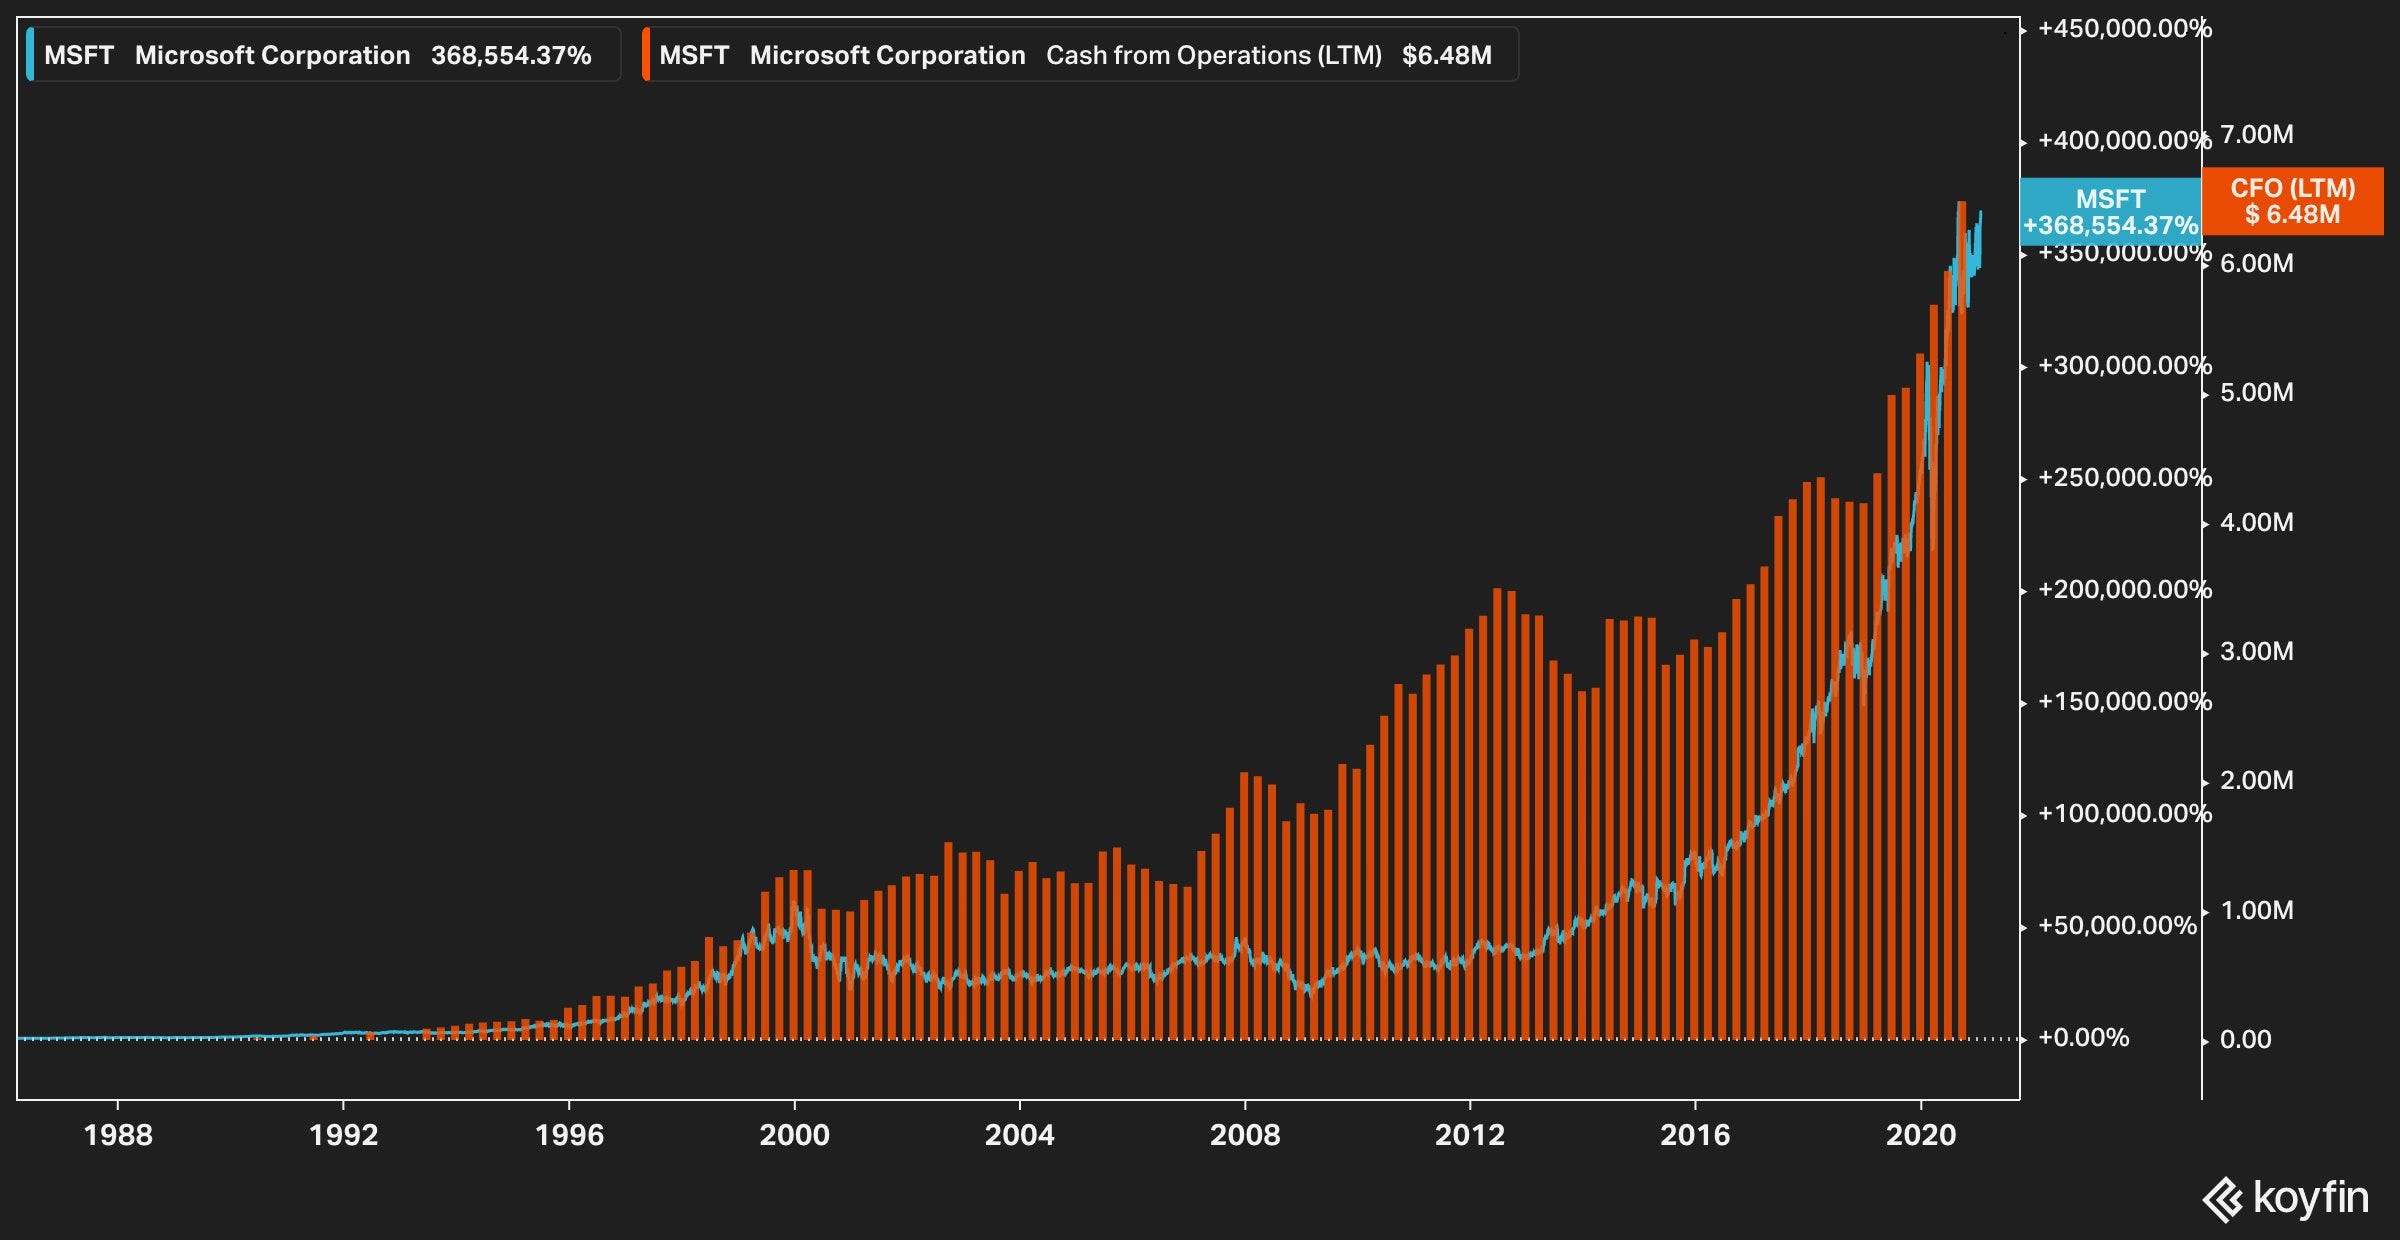The image size is (2400, 1240).
Task: Click the 2020 x-axis label
Action: [1921, 1135]
